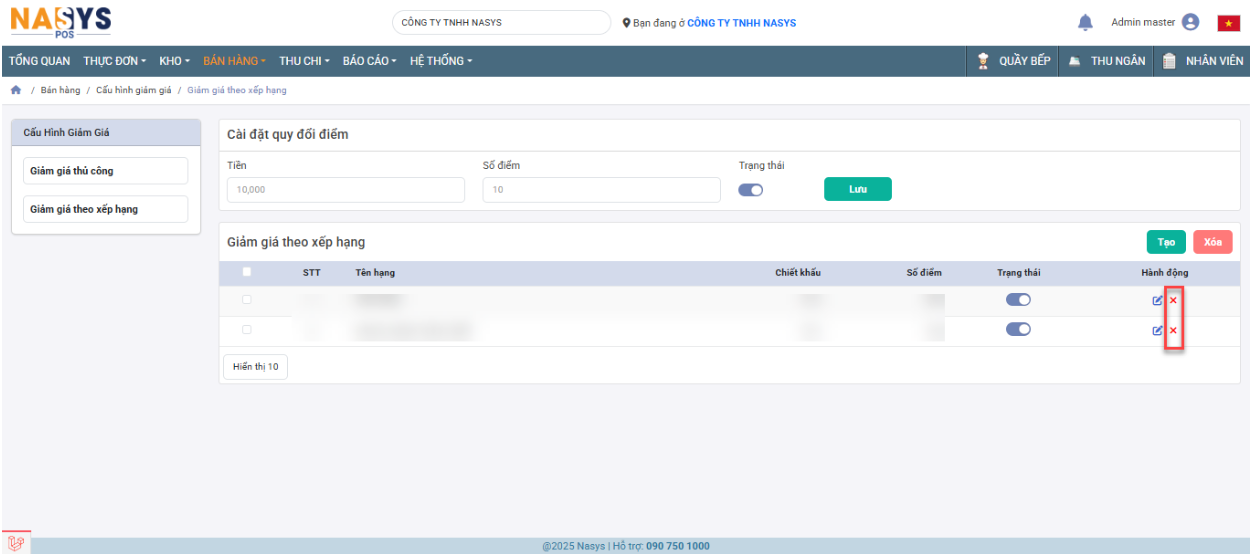Go home via breadcrumb house icon
1252x554 pixels.
coord(15,90)
